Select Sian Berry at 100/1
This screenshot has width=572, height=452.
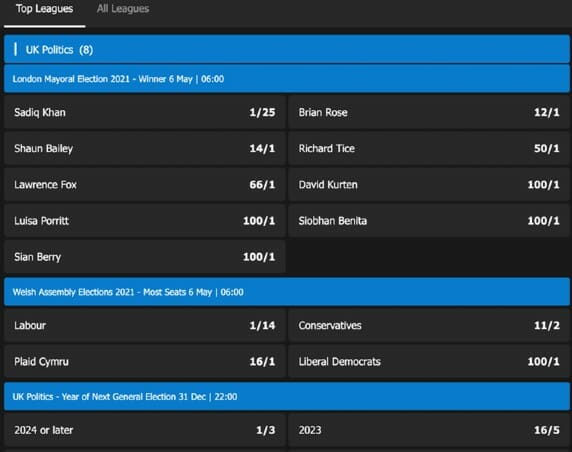[144, 257]
